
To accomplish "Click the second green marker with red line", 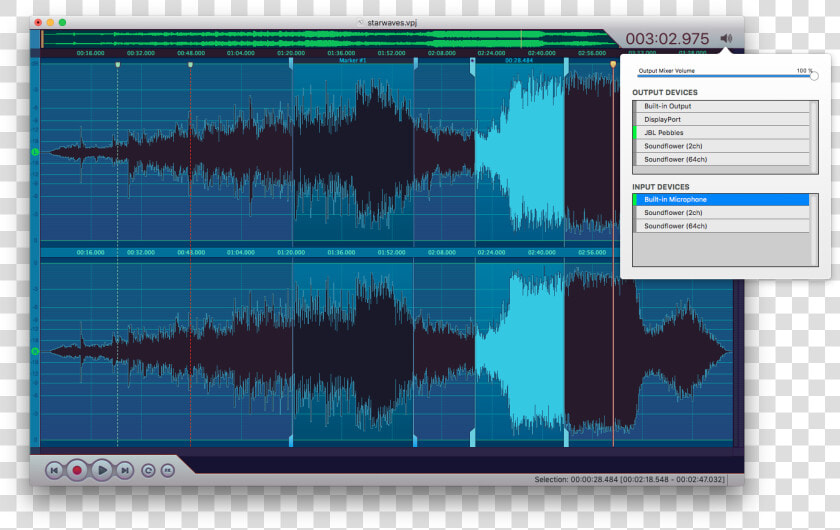I will point(190,65).
